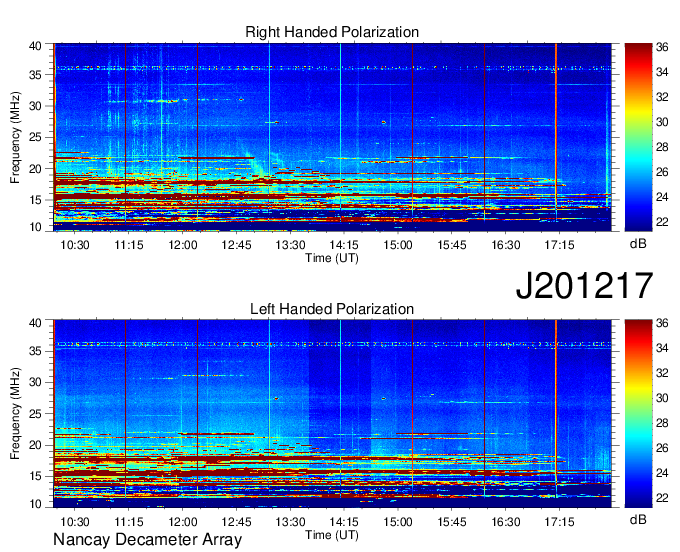
Task: Click the 40 MHz tick label on the top plot
Action: (x=35, y=46)
